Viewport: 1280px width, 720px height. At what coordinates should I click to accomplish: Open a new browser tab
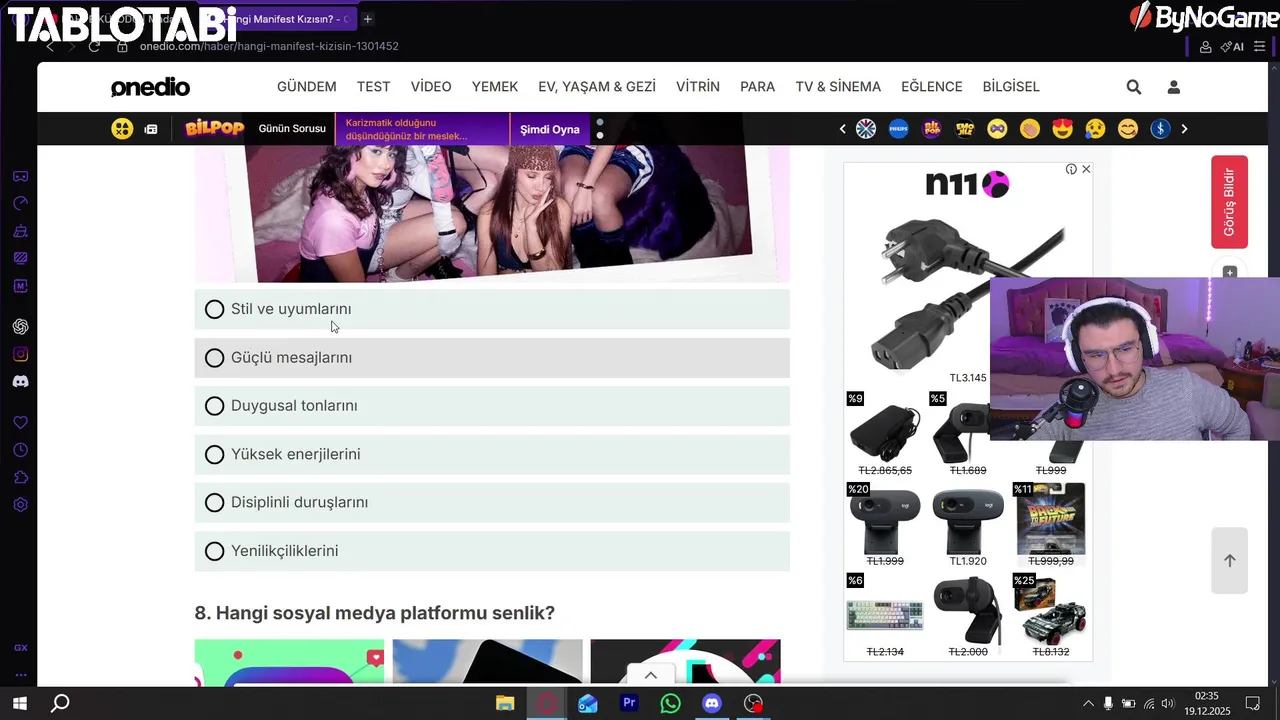tap(368, 19)
